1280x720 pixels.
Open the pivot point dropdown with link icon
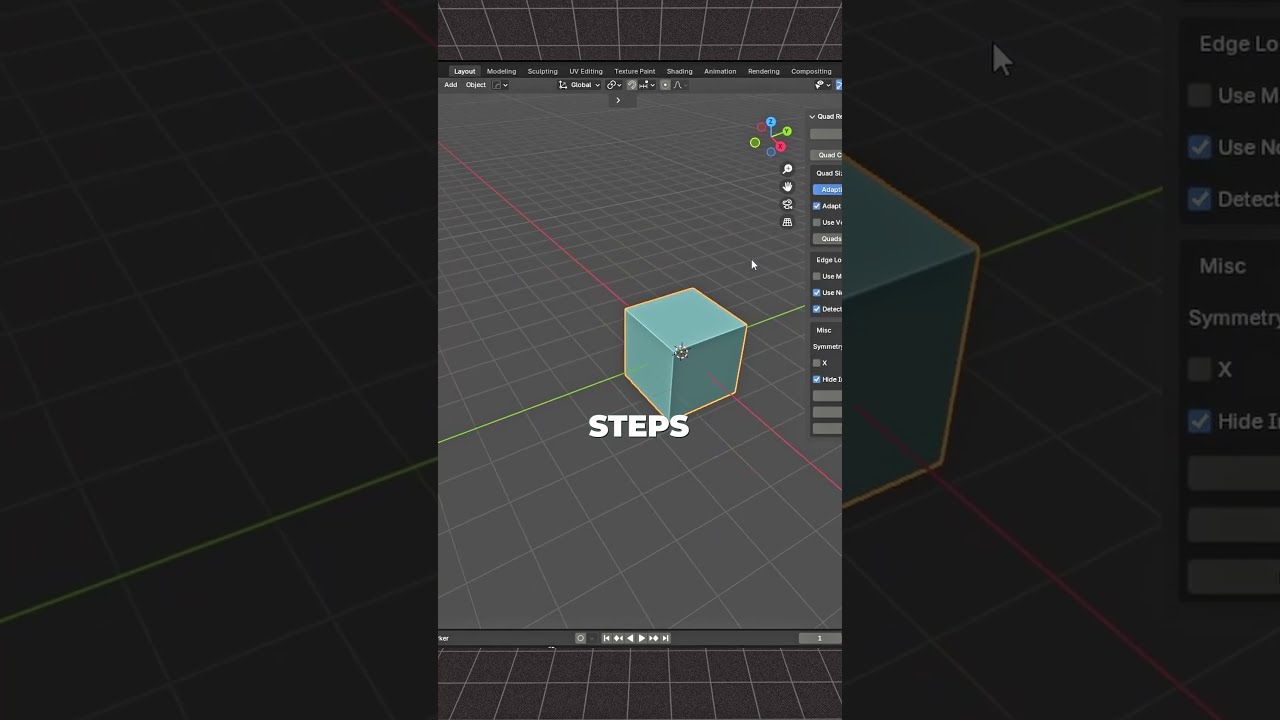click(614, 85)
